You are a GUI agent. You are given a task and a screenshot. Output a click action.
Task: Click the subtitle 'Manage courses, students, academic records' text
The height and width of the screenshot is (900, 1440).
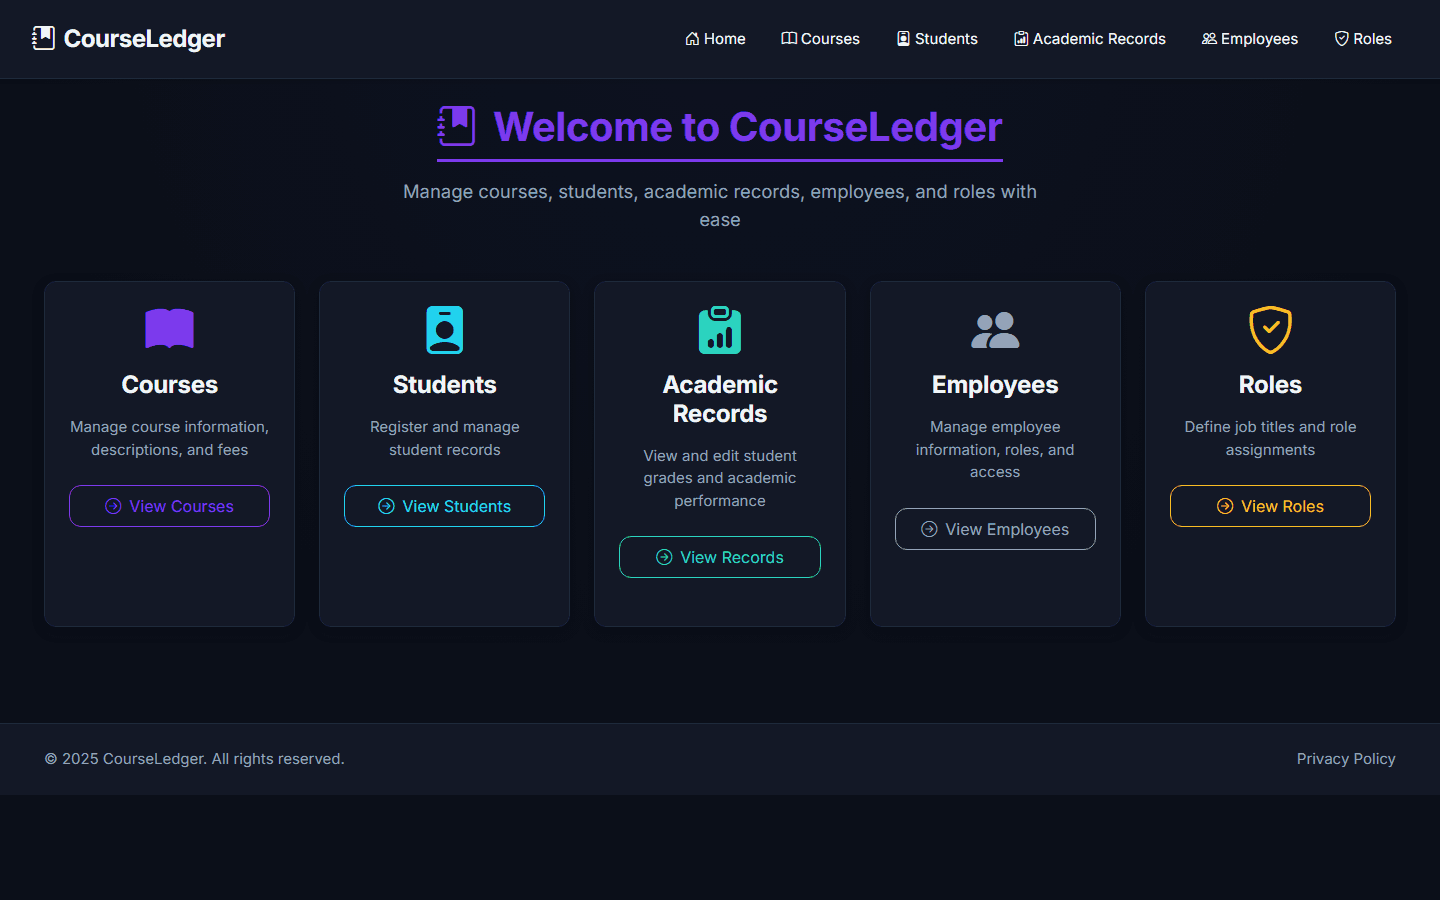point(720,205)
